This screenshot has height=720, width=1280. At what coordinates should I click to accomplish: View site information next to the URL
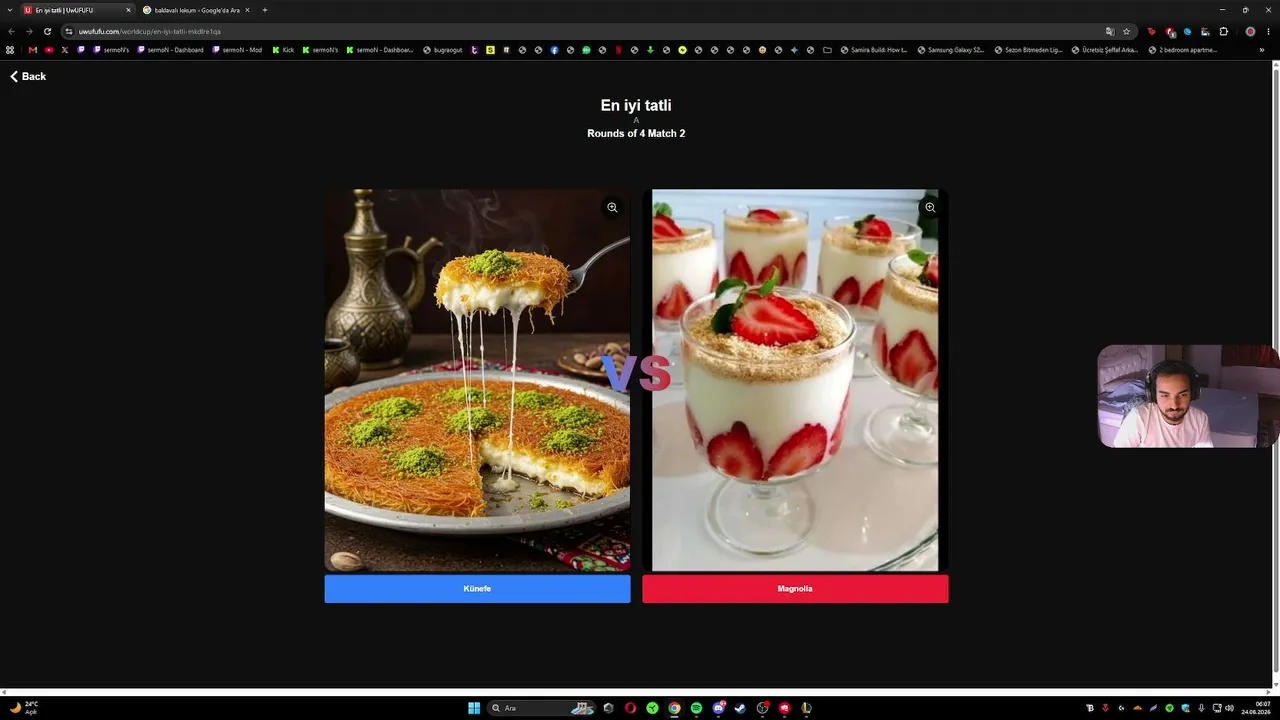(69, 31)
